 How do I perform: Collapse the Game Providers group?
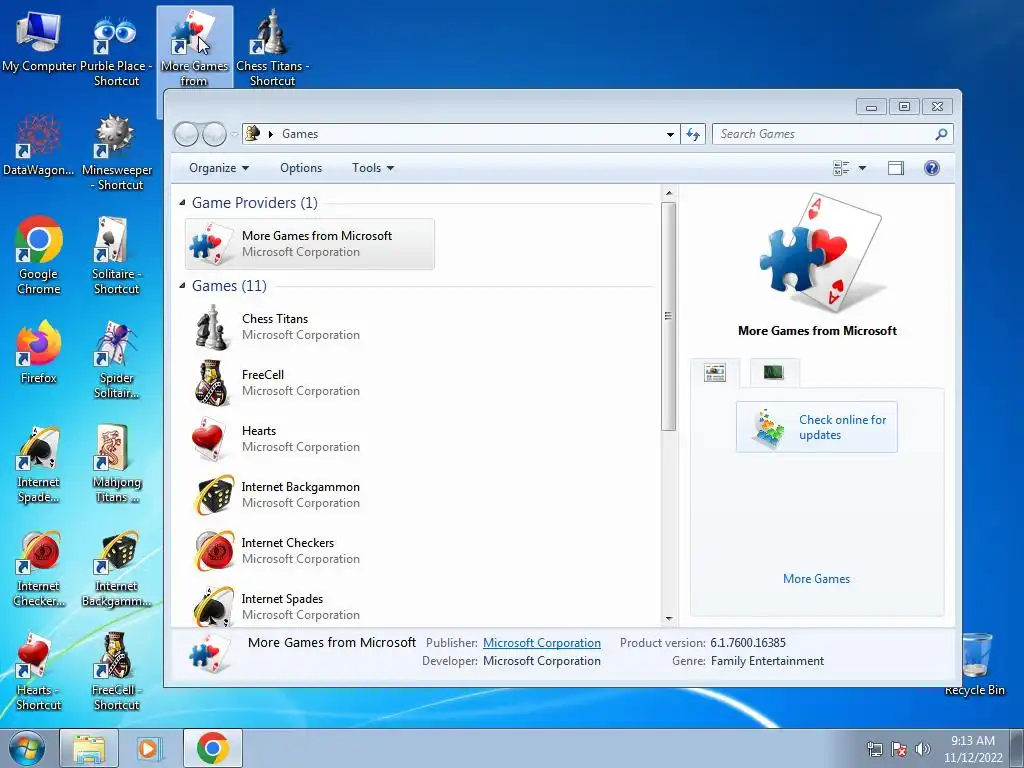point(182,203)
